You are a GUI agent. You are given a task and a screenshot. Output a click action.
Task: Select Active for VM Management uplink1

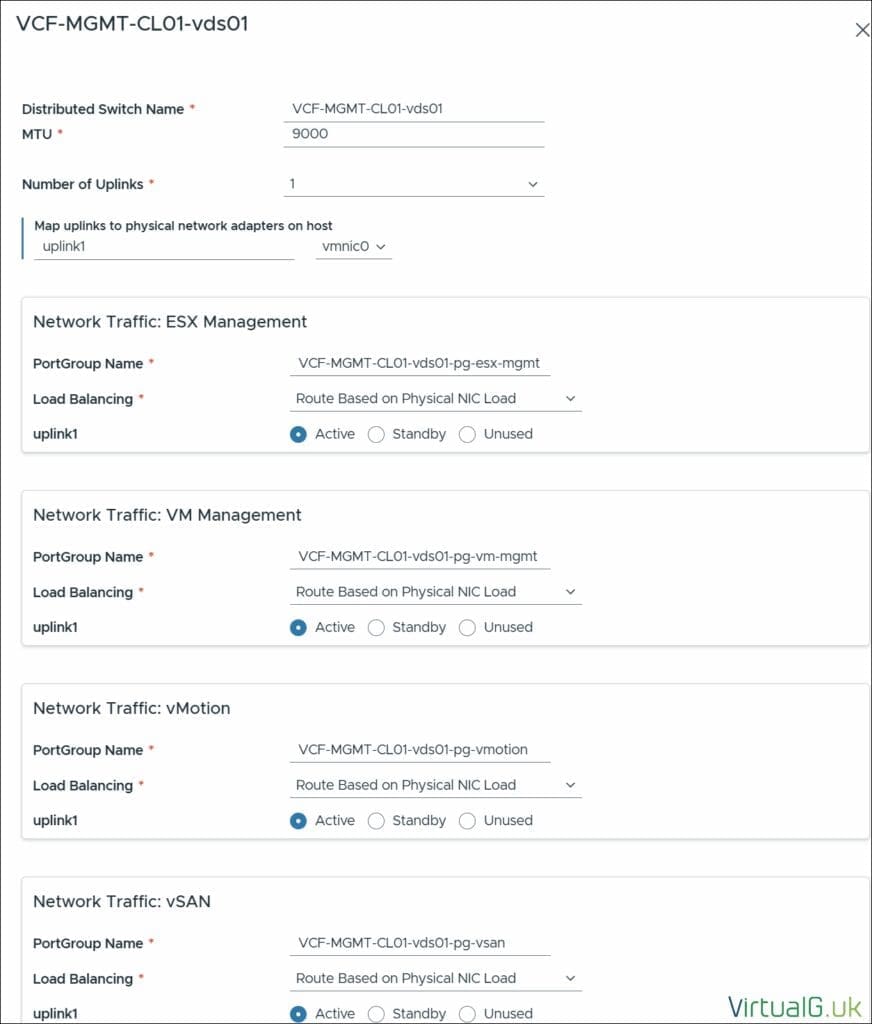[x=298, y=627]
